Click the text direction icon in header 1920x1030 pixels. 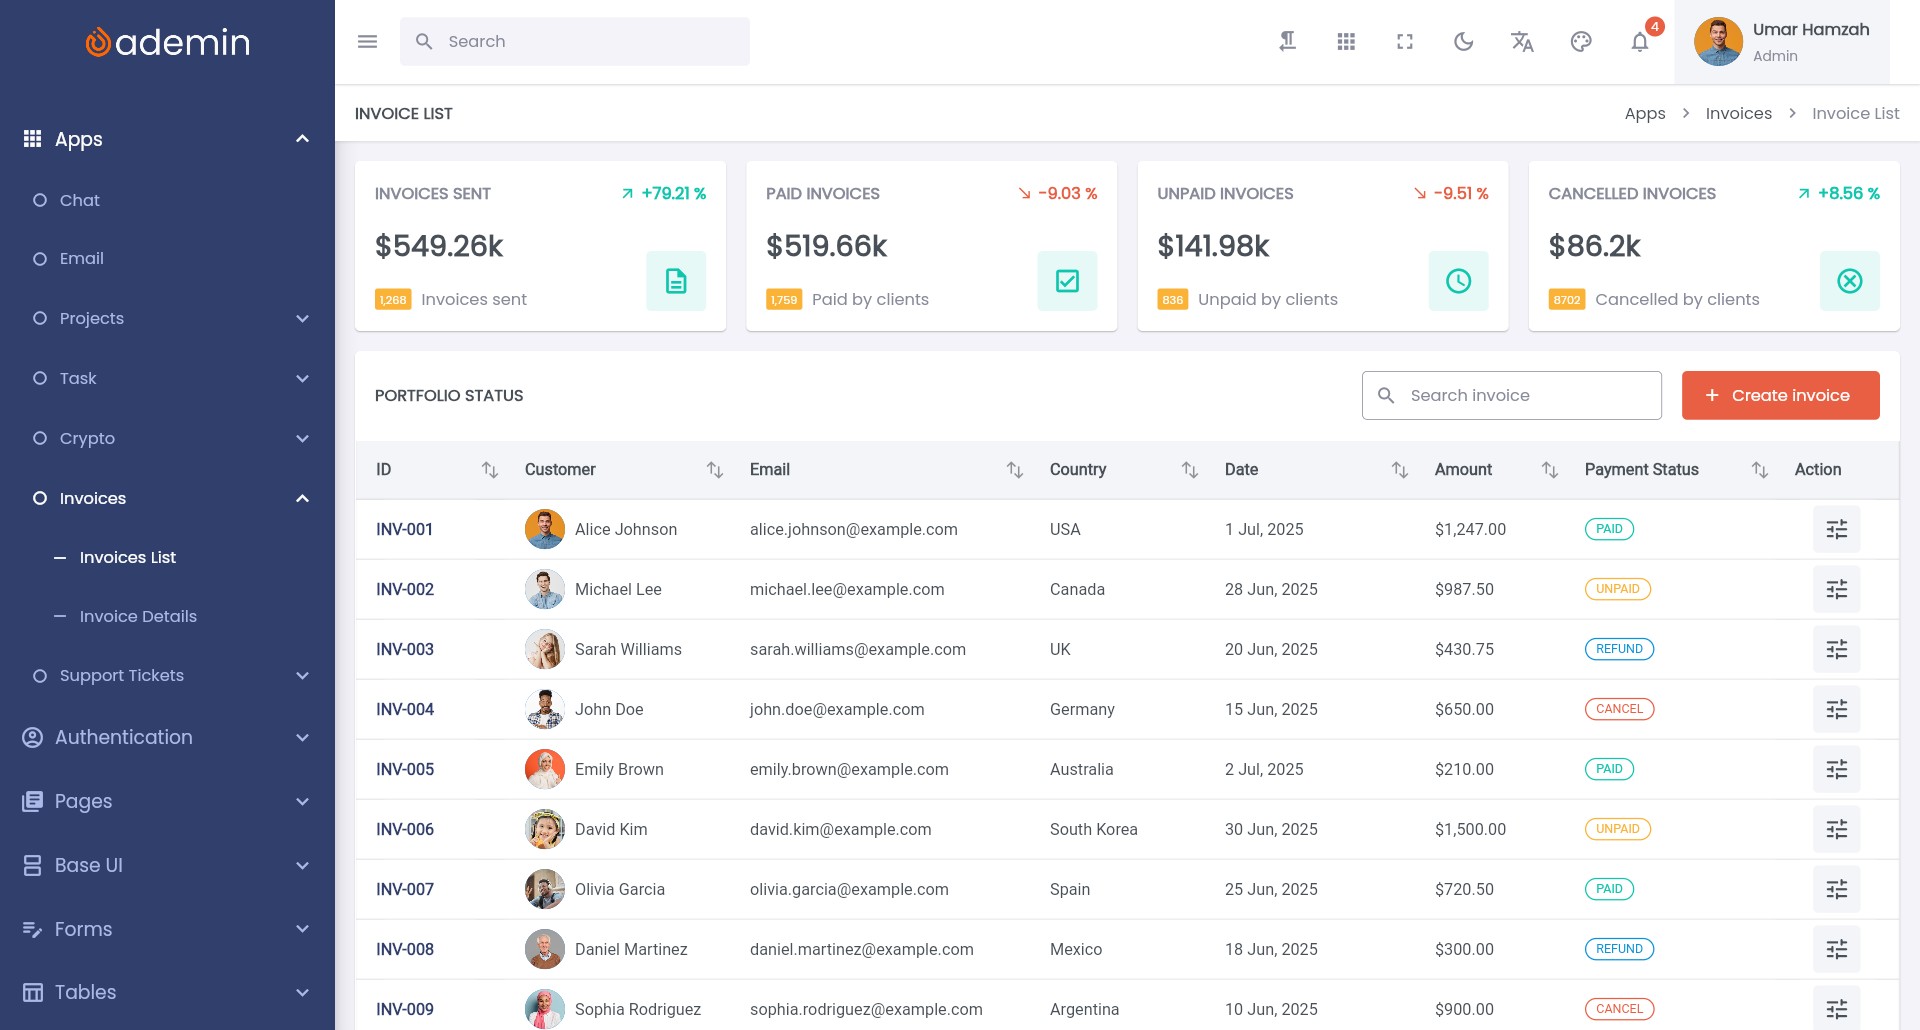(1288, 42)
